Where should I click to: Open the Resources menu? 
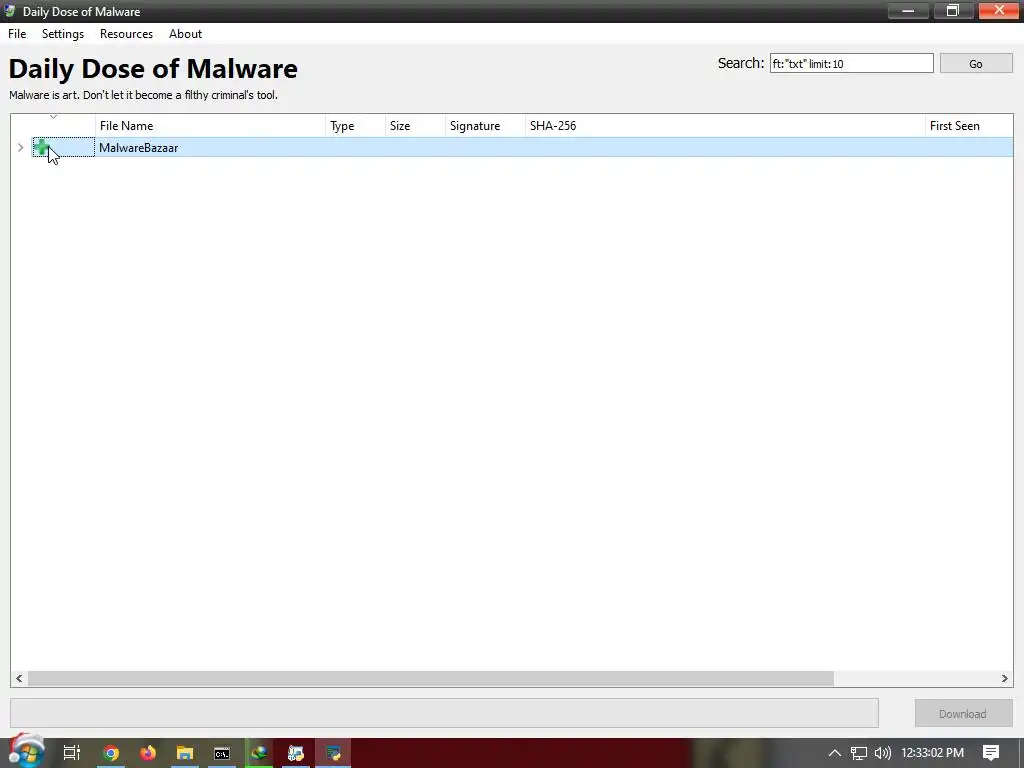[126, 34]
